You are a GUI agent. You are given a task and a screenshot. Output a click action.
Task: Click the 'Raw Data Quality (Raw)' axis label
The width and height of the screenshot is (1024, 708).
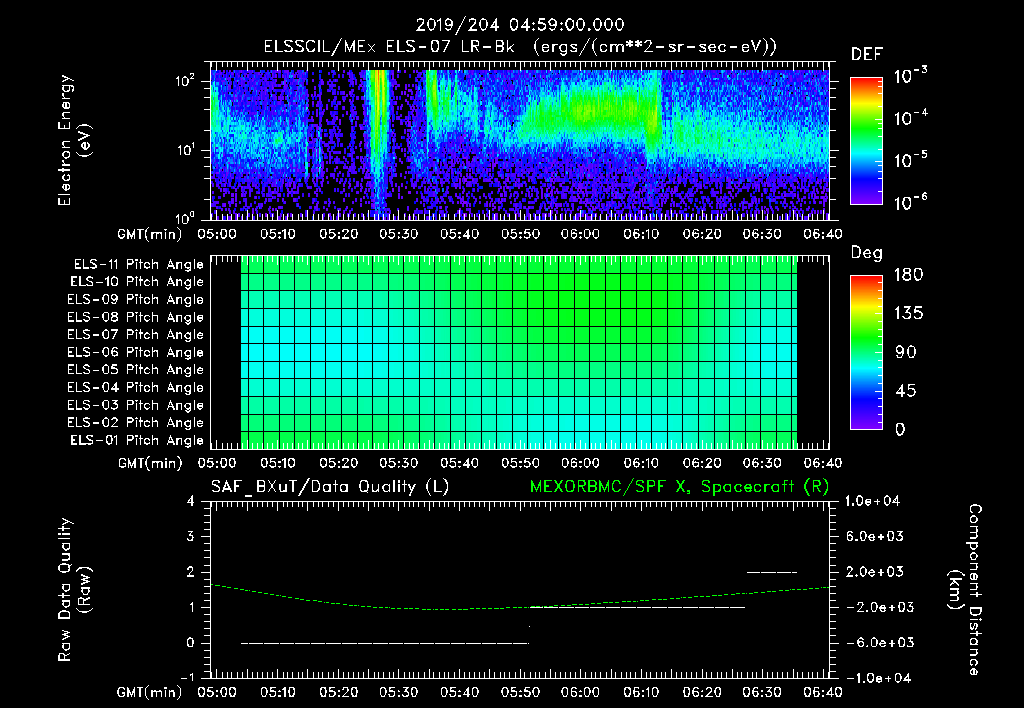click(x=74, y=590)
